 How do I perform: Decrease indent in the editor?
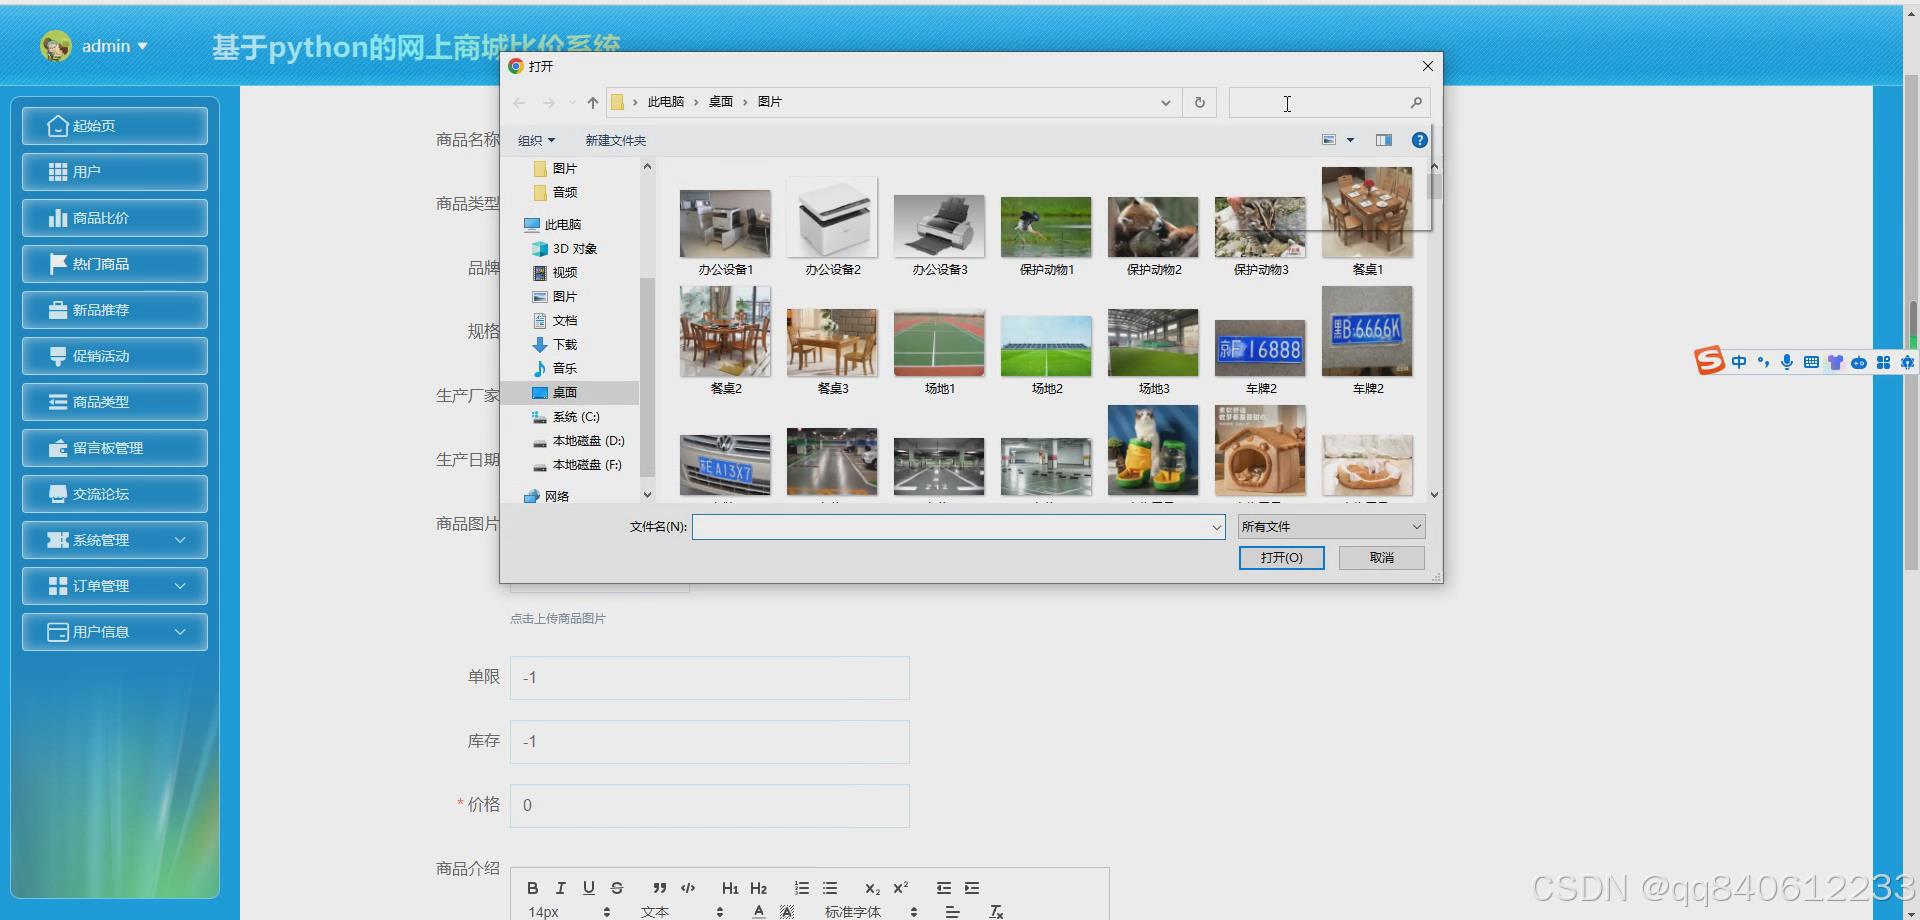[x=943, y=888]
